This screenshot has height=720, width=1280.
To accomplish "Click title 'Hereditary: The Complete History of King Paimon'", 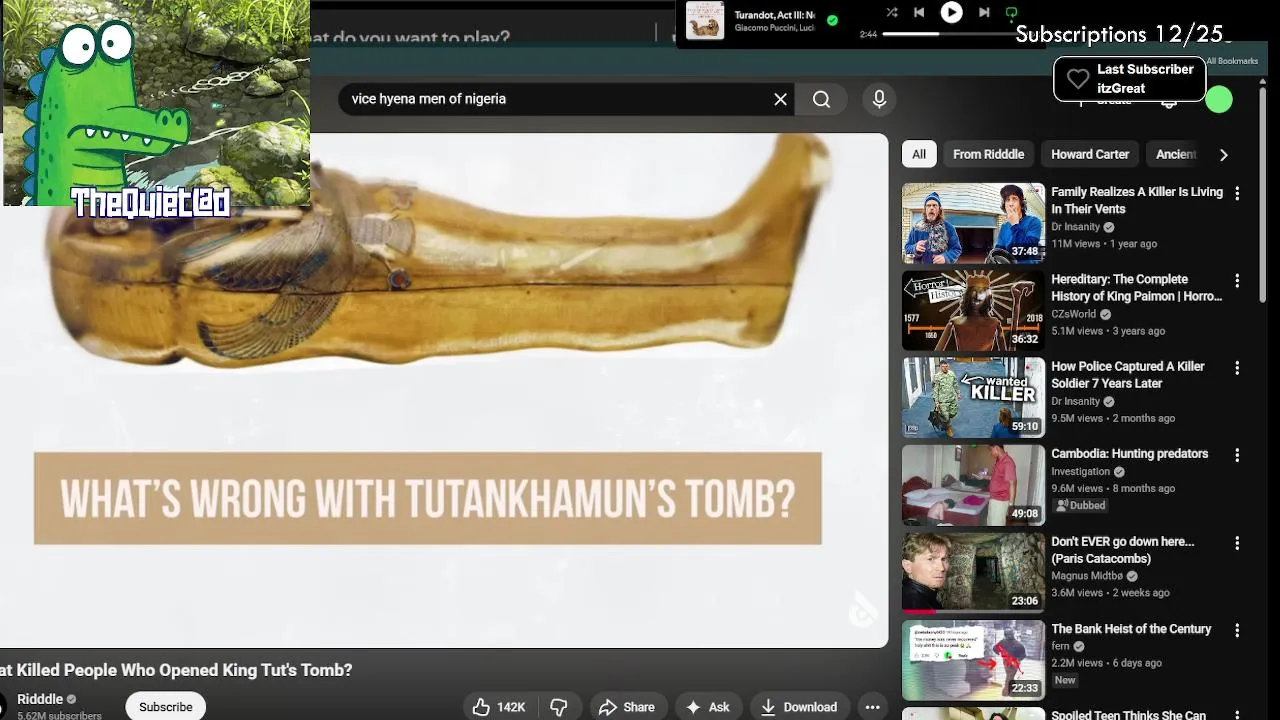I will click(1136, 288).
